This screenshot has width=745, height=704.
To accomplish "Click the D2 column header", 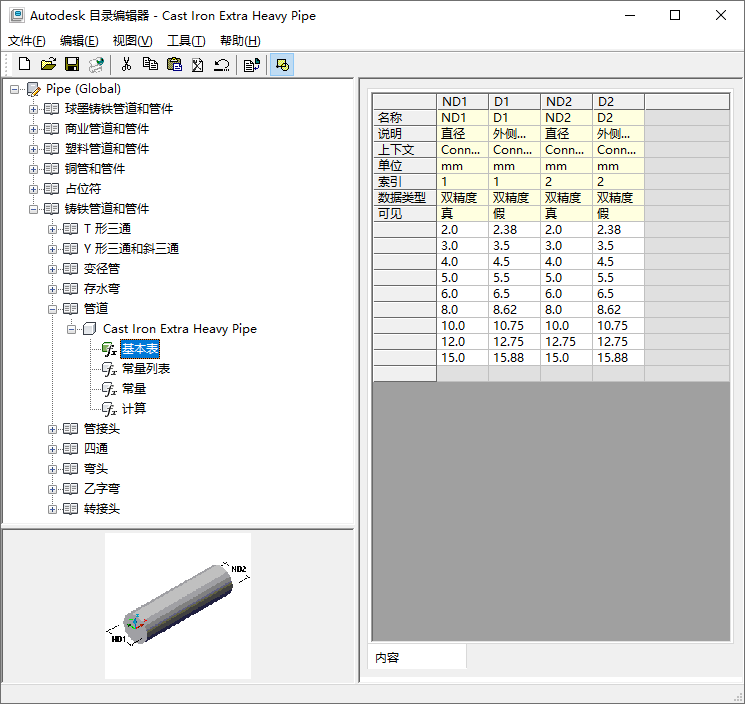I will coord(619,102).
